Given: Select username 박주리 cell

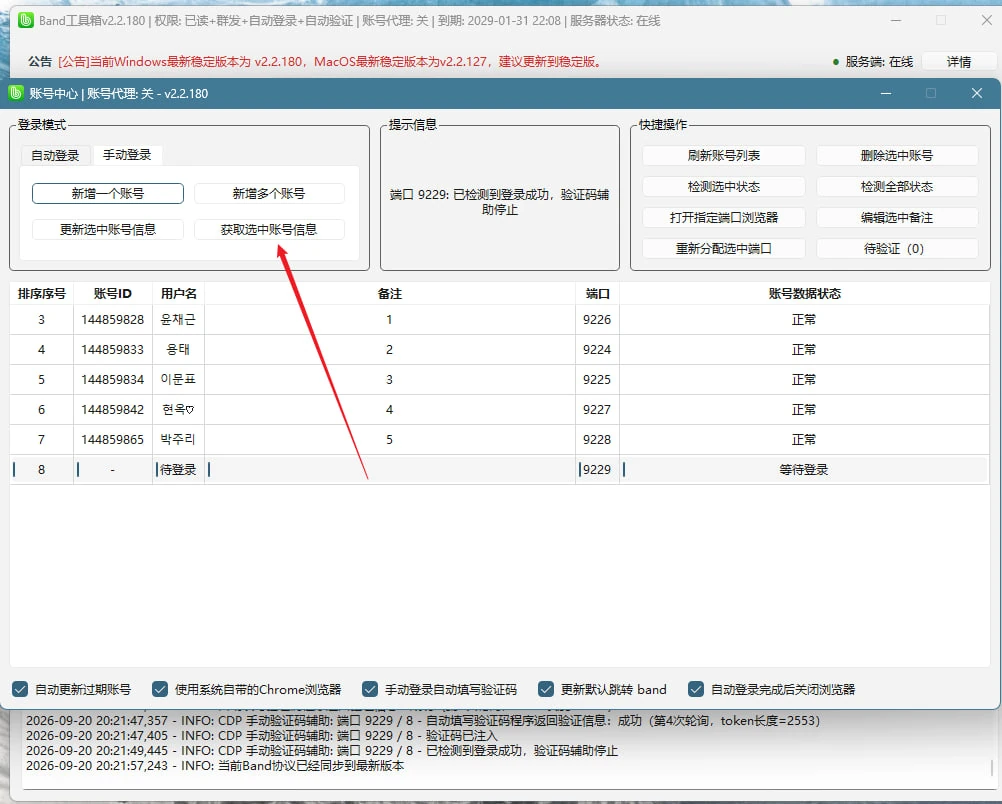Looking at the screenshot, I should [x=178, y=440].
